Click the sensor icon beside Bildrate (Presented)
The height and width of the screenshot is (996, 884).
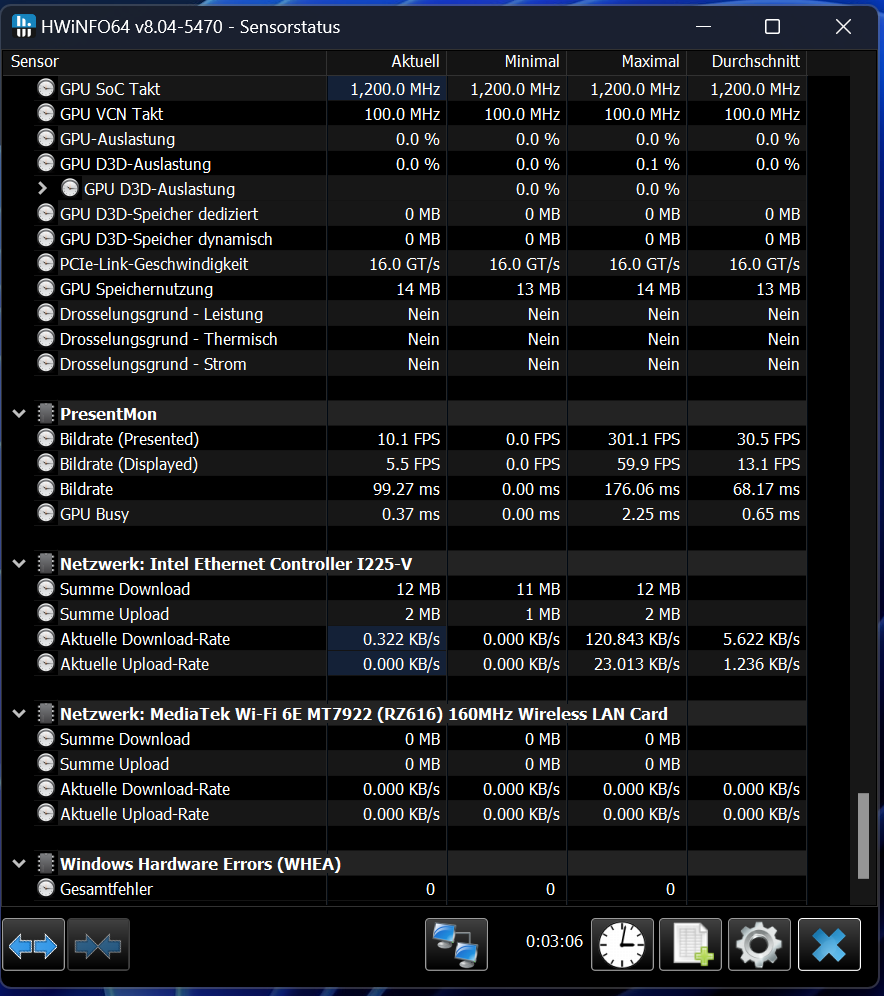(46, 438)
